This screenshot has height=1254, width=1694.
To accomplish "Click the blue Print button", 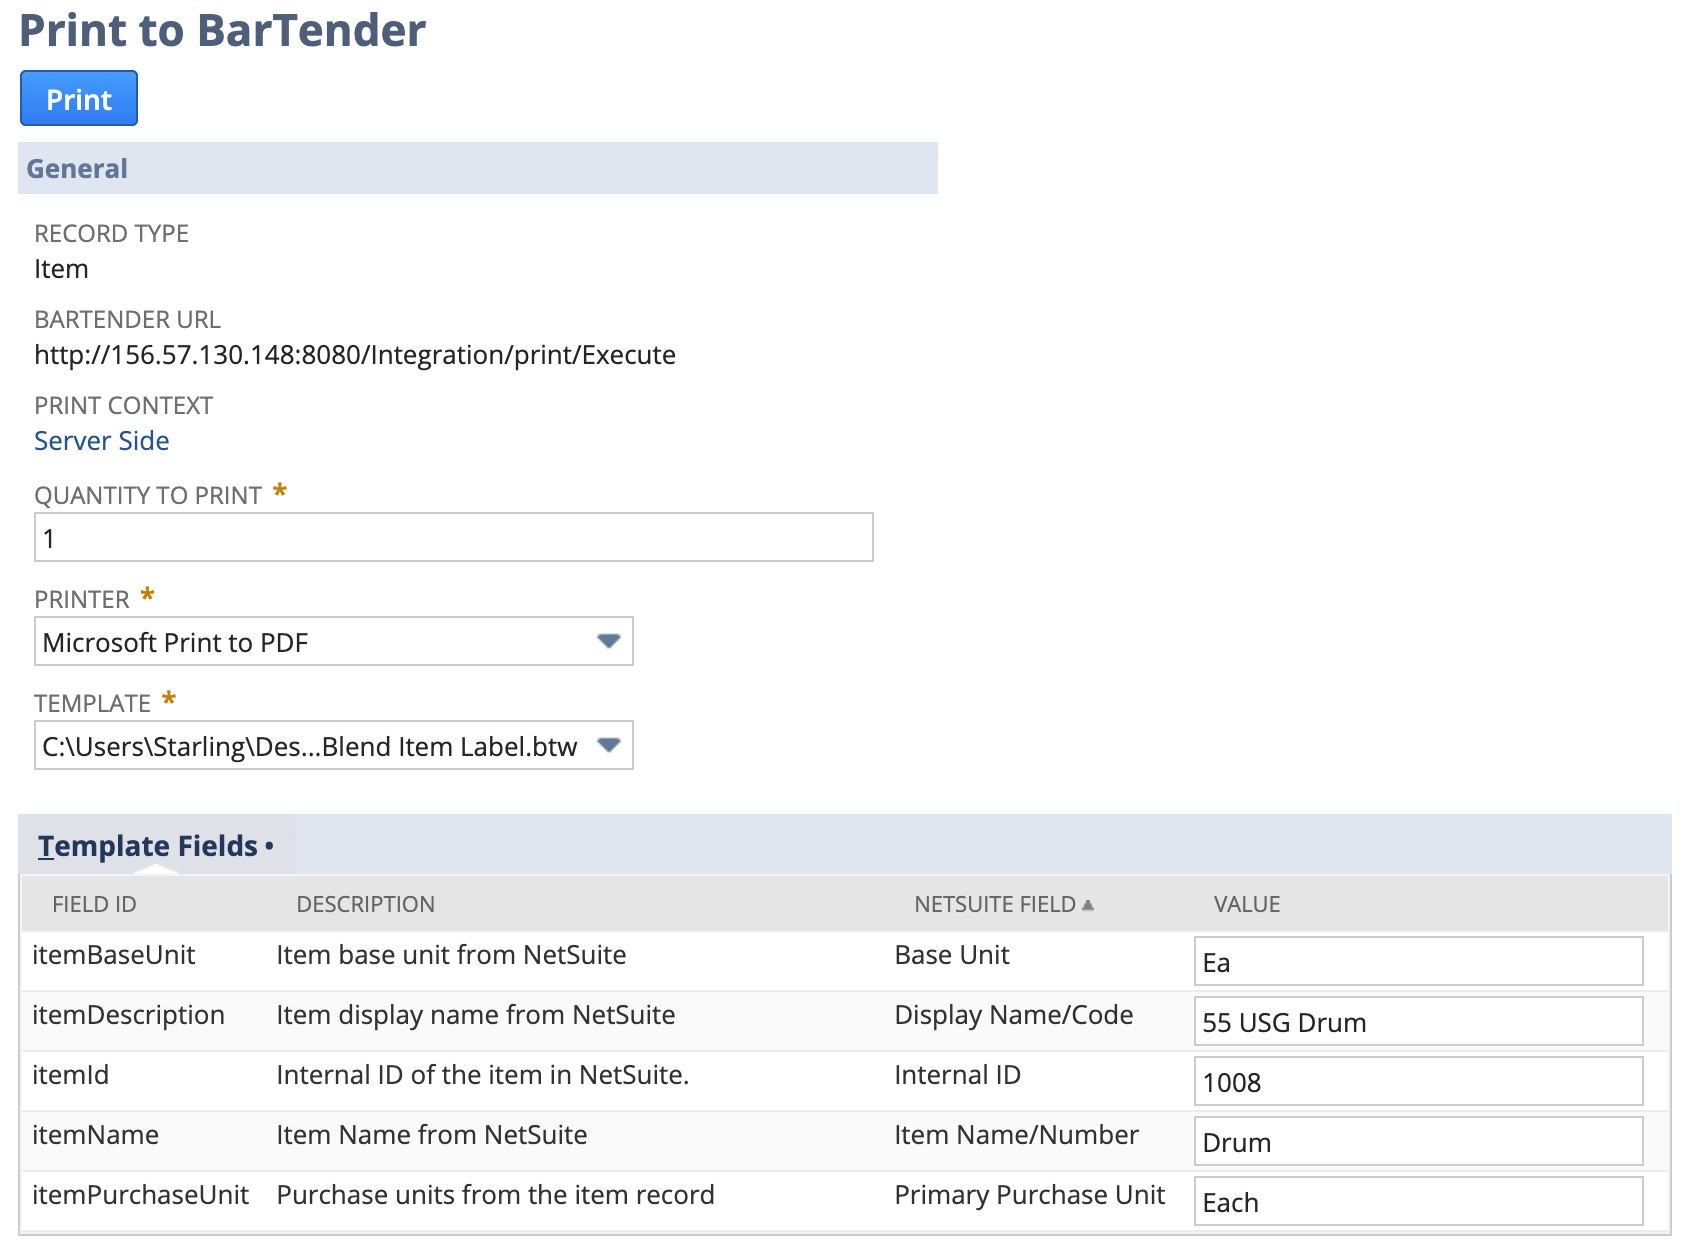I will 78,99.
